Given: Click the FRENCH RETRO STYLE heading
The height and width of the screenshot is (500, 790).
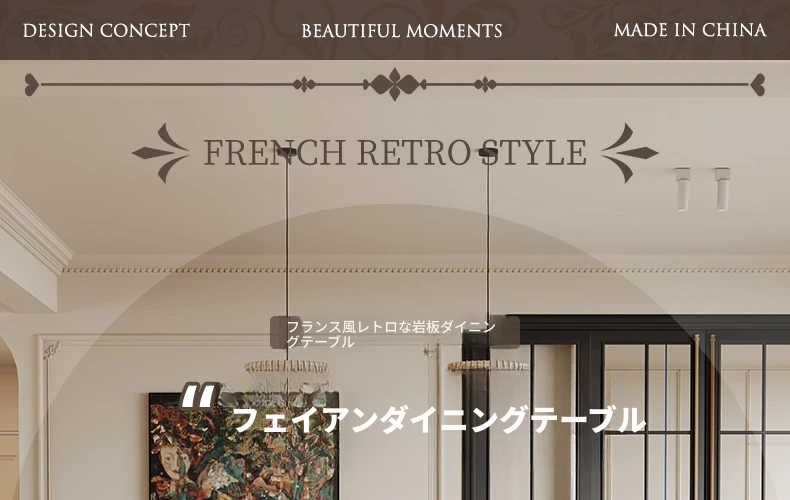Looking at the screenshot, I should point(395,152).
